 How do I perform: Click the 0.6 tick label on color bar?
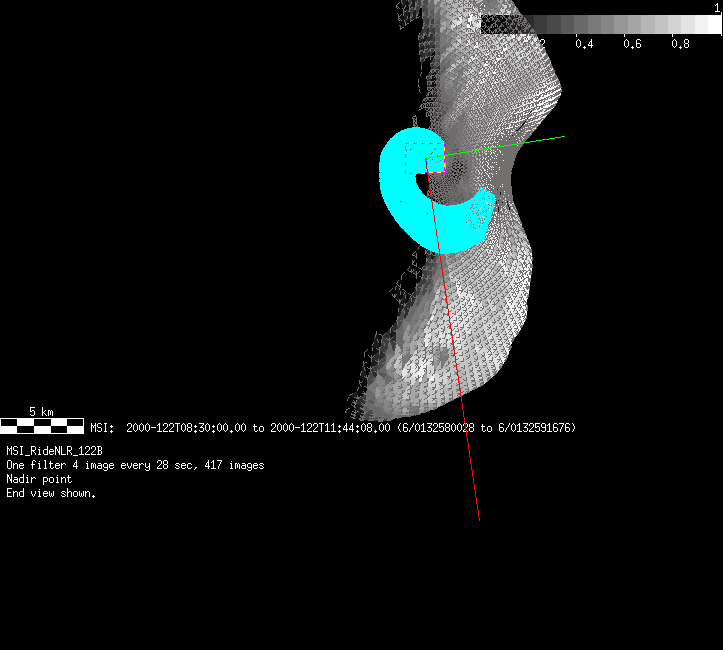click(x=632, y=44)
